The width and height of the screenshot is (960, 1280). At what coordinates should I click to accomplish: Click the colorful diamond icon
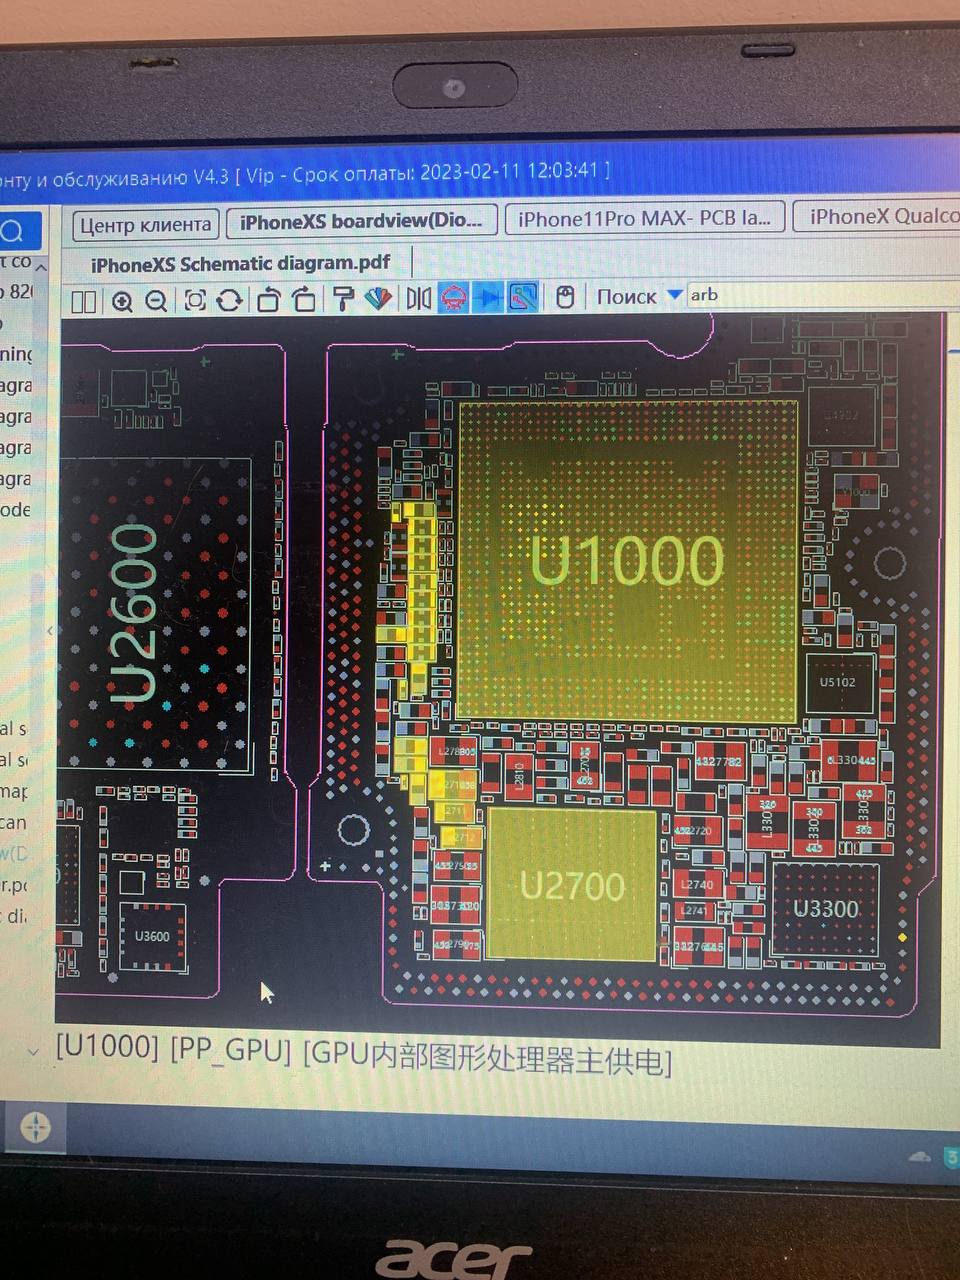(378, 299)
